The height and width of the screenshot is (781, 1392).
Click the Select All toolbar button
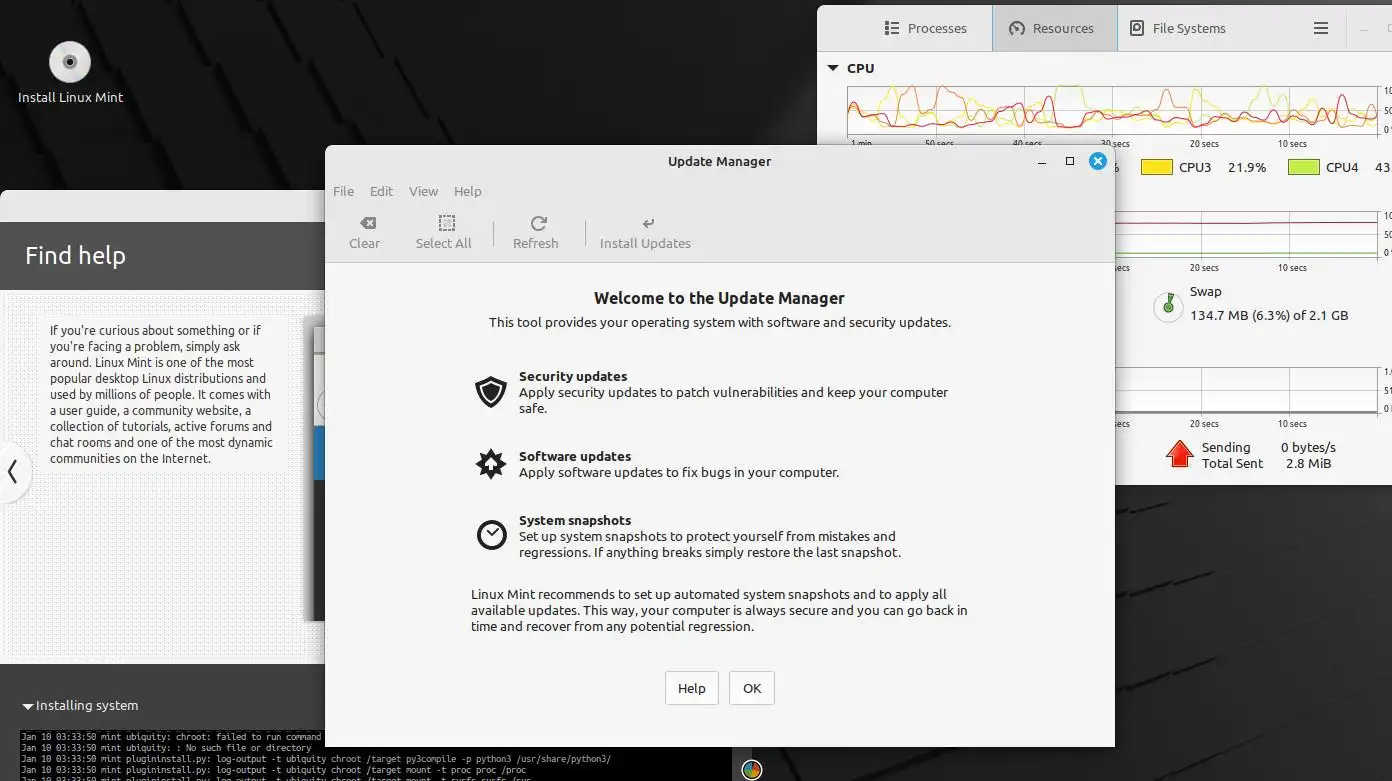coord(443,232)
